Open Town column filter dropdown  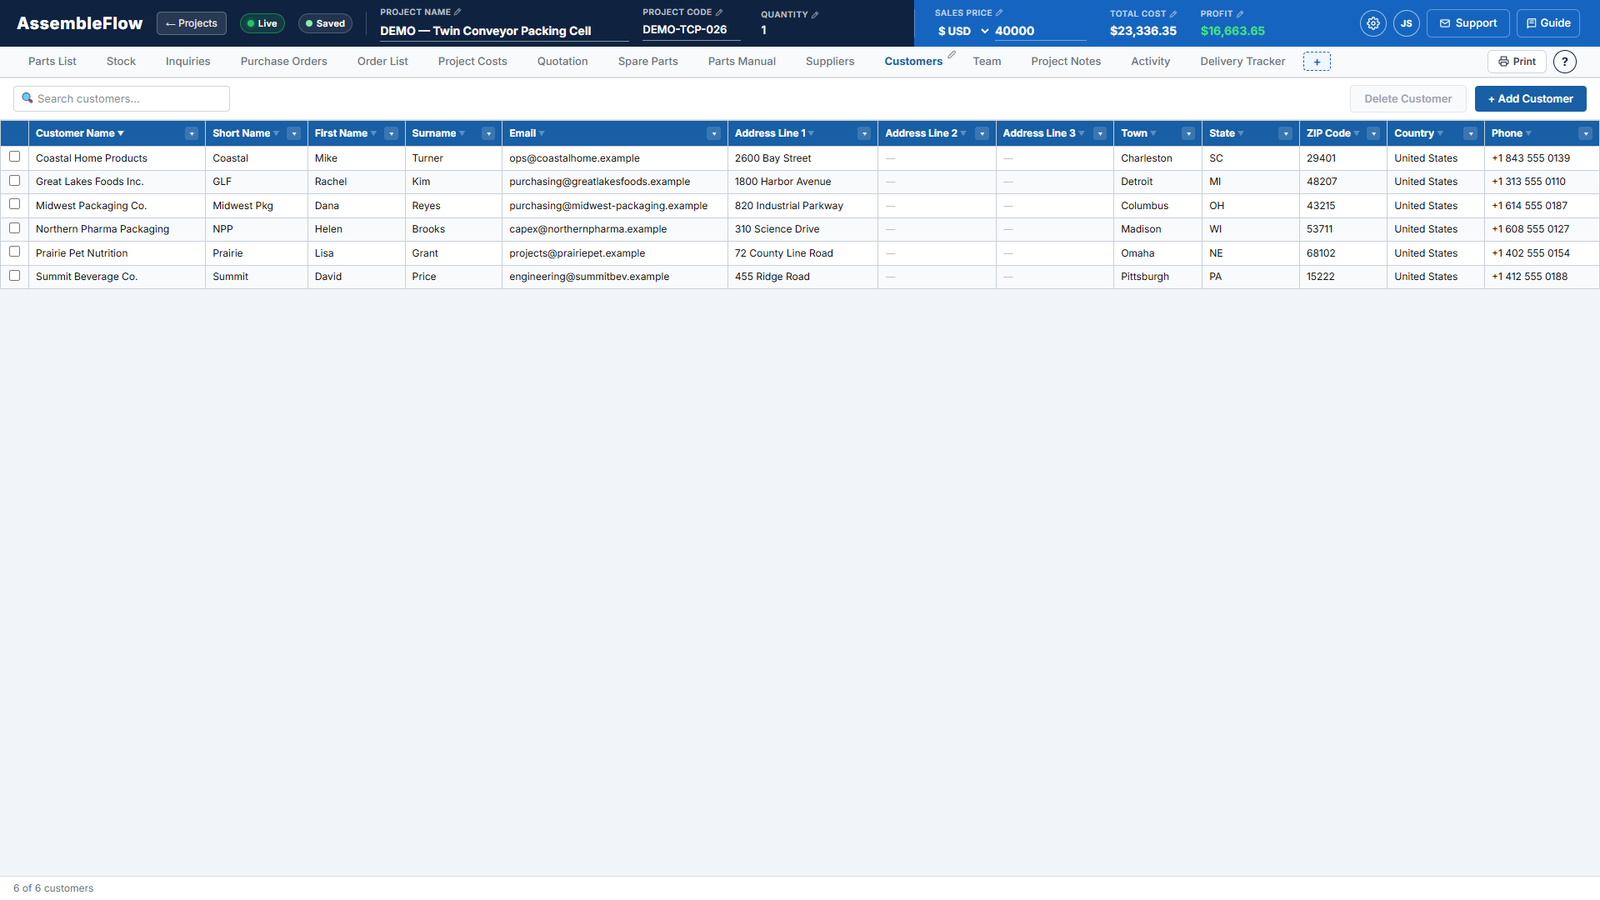click(1188, 134)
